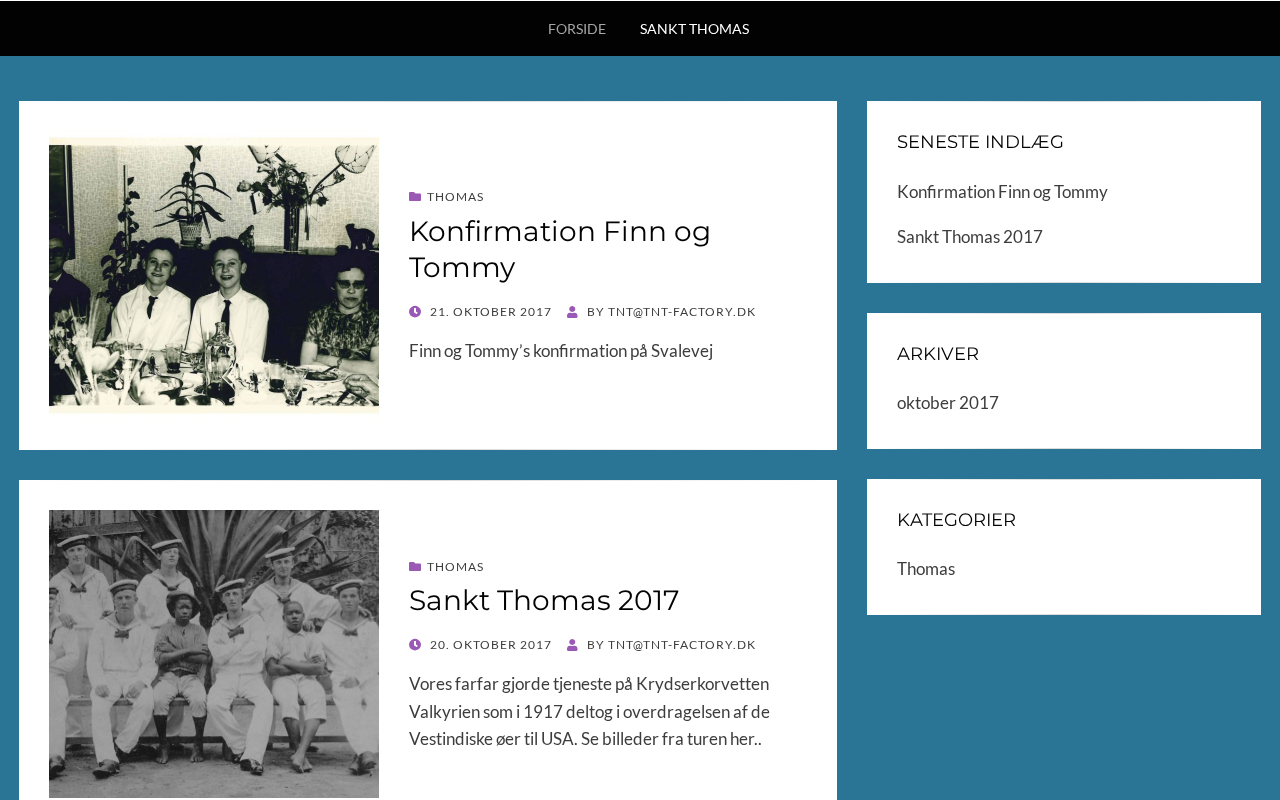Viewport: 1280px width, 800px height.
Task: Click the confirmation dinner photo thumbnail
Action: click(x=214, y=275)
